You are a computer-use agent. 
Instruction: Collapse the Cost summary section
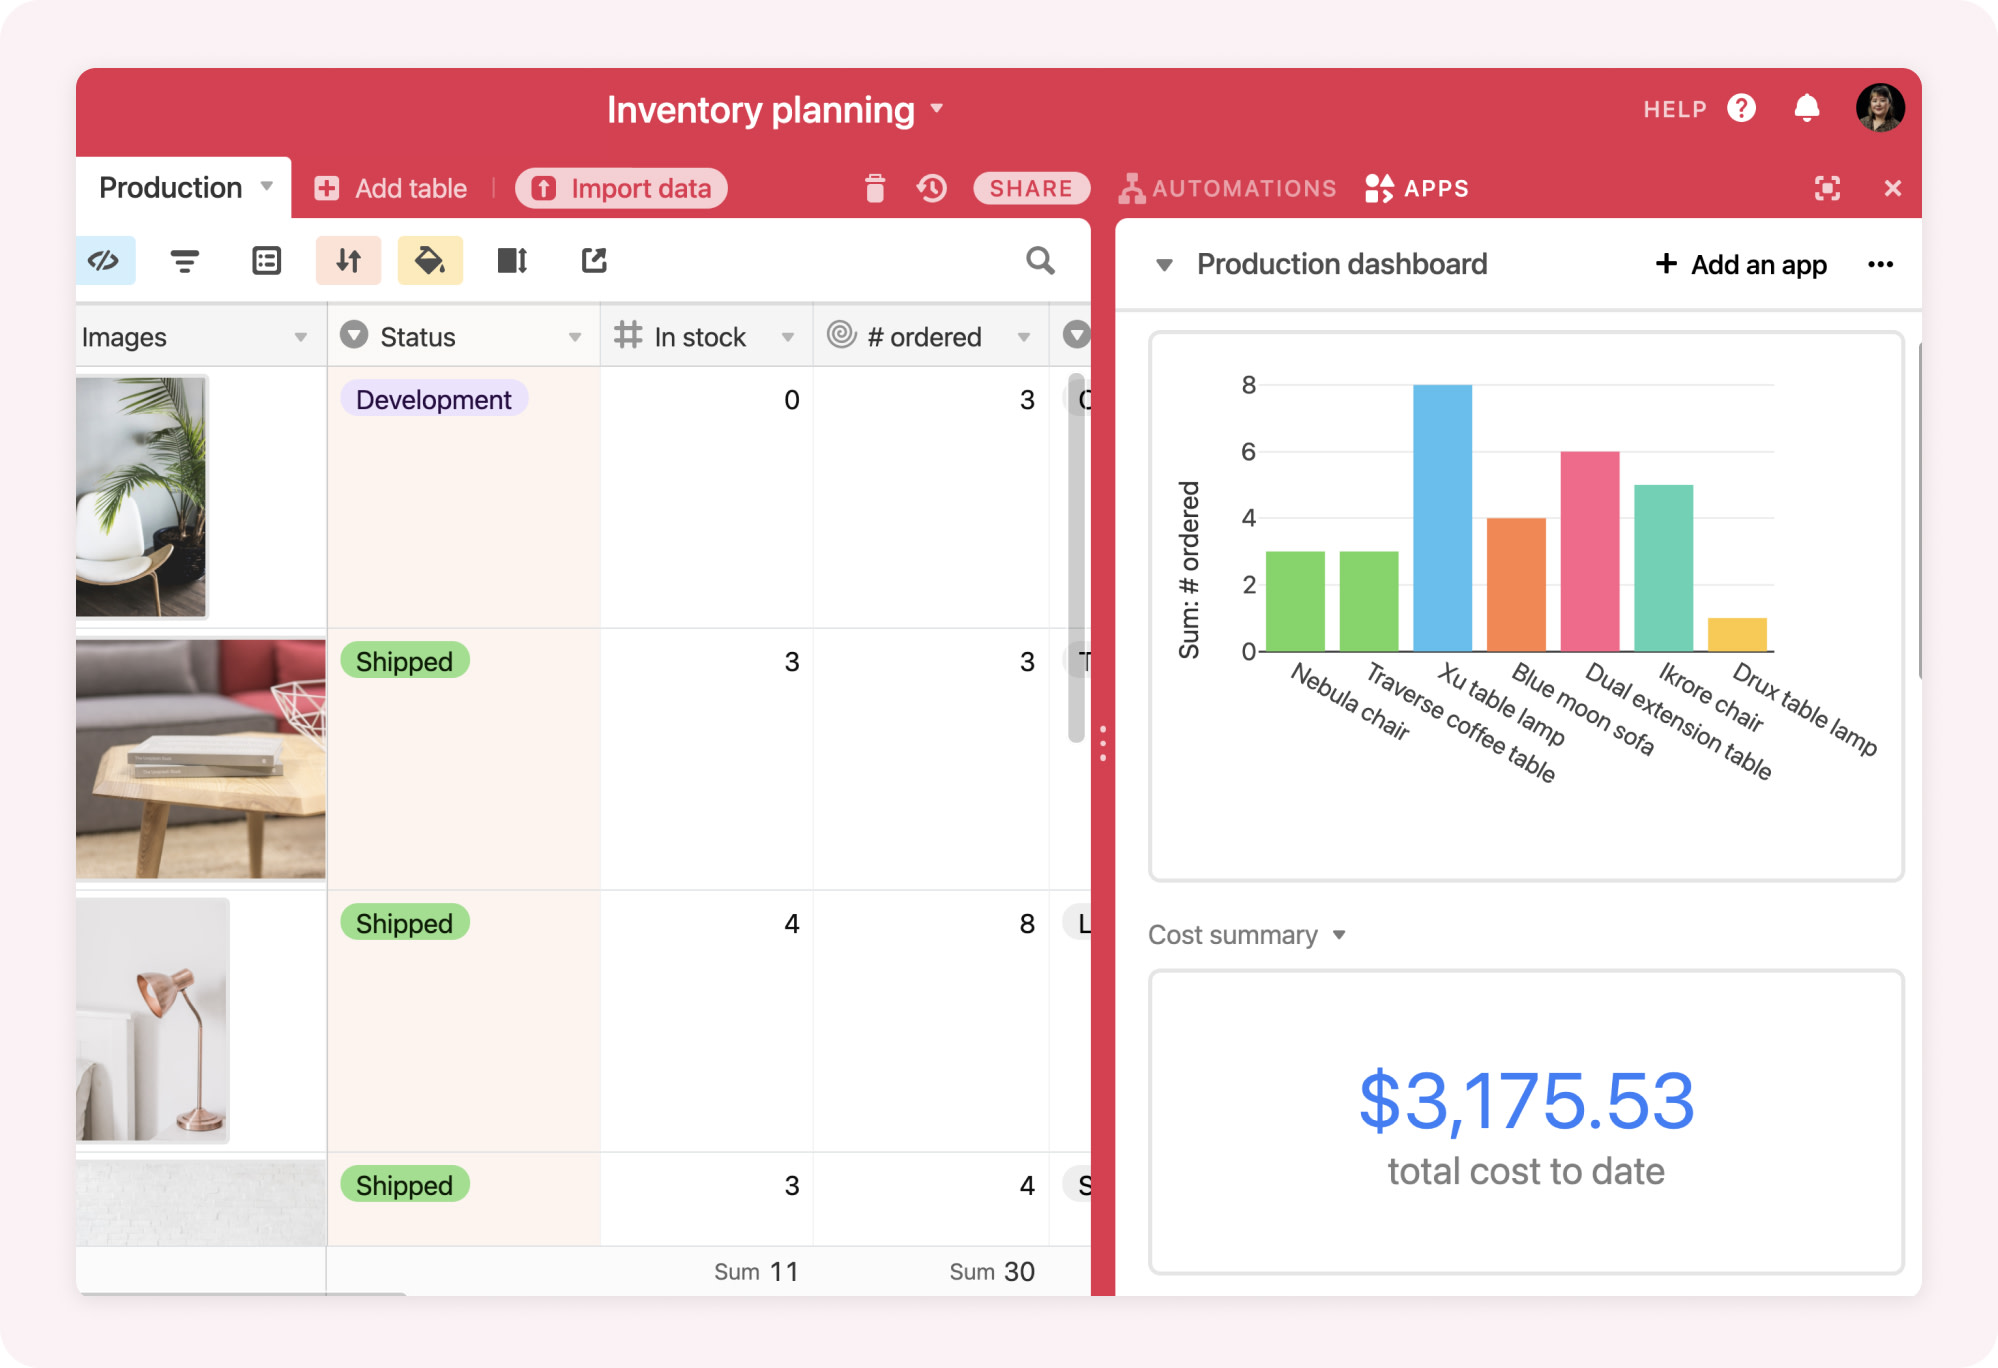[x=1340, y=935]
